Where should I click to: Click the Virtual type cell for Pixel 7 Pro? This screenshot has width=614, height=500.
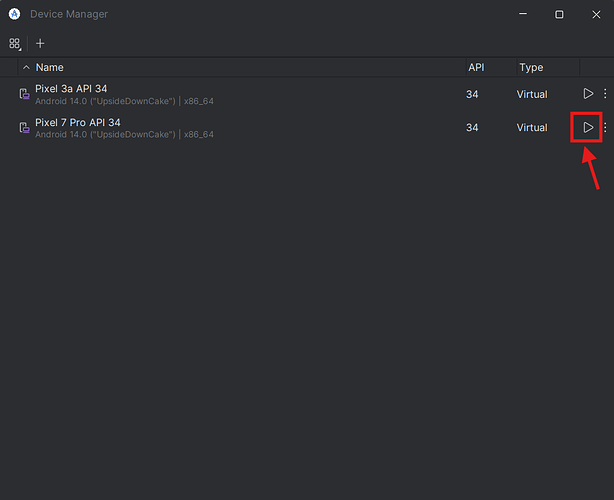click(x=532, y=128)
